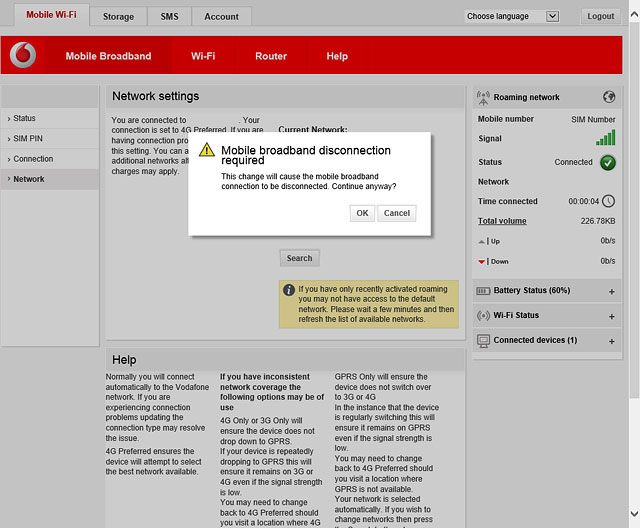This screenshot has width=640, height=528.
Task: Cancel the disconnection dialog
Action: (x=397, y=213)
